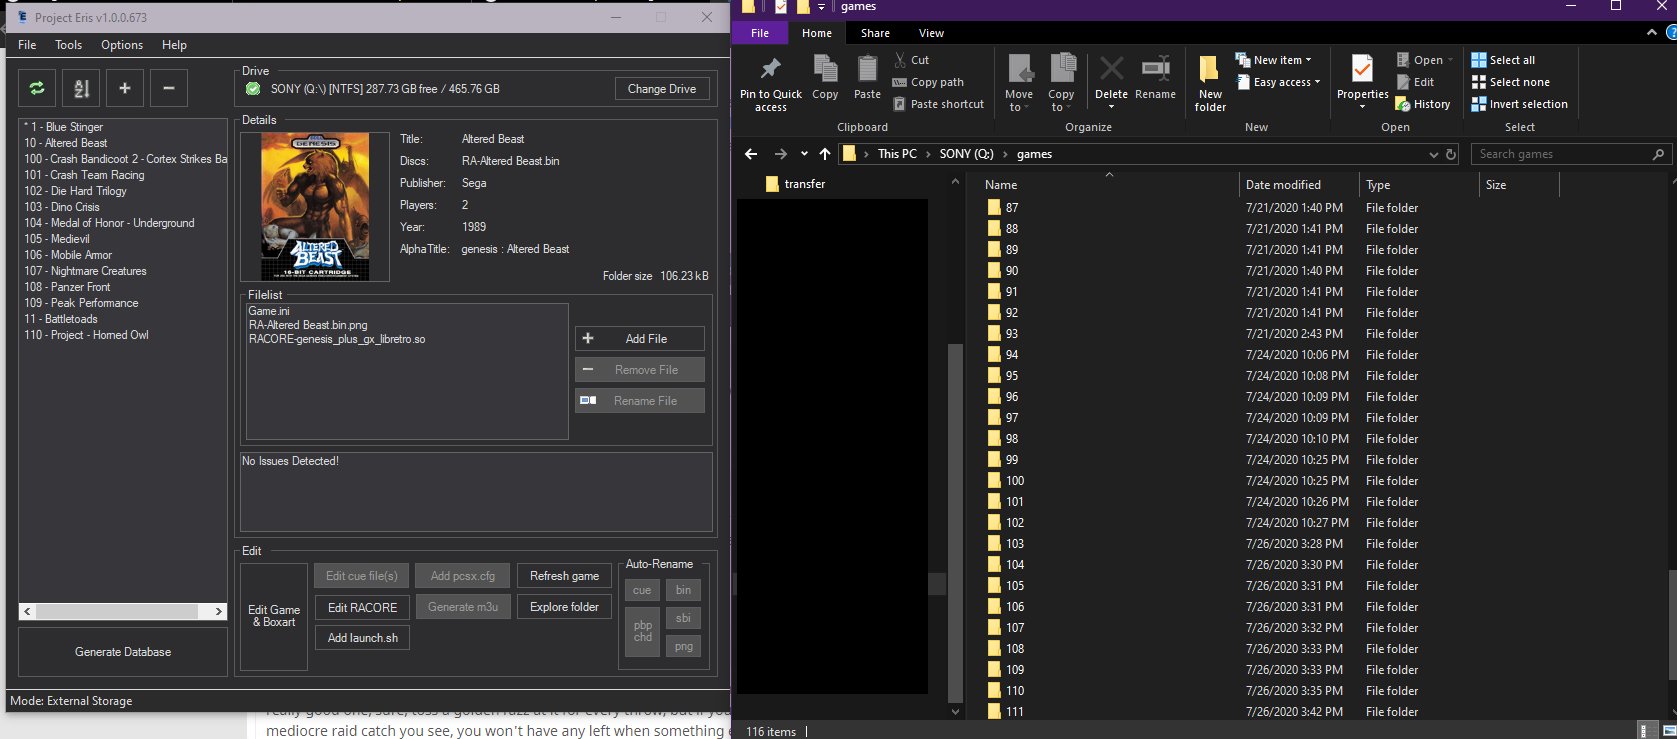1677x739 pixels.
Task: Click the Change Drive button
Action: point(662,89)
